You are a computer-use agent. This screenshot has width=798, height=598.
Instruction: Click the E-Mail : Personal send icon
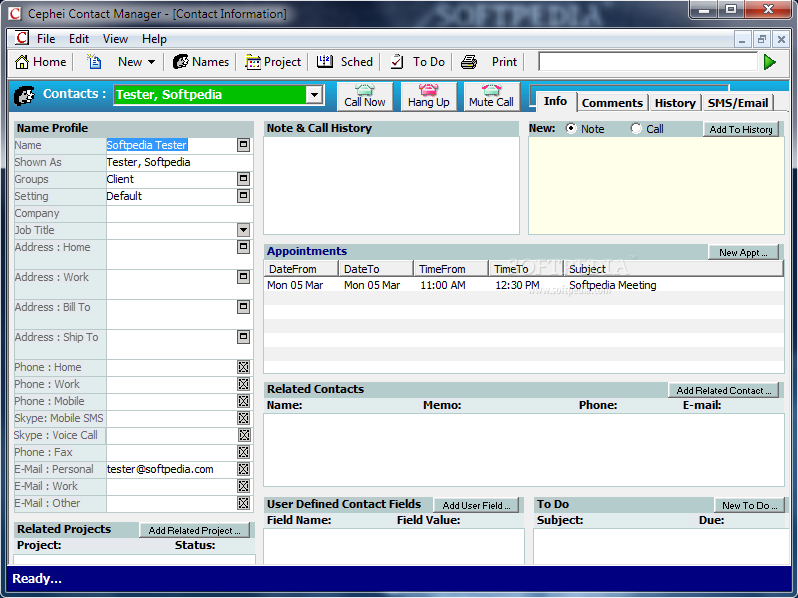(x=244, y=469)
